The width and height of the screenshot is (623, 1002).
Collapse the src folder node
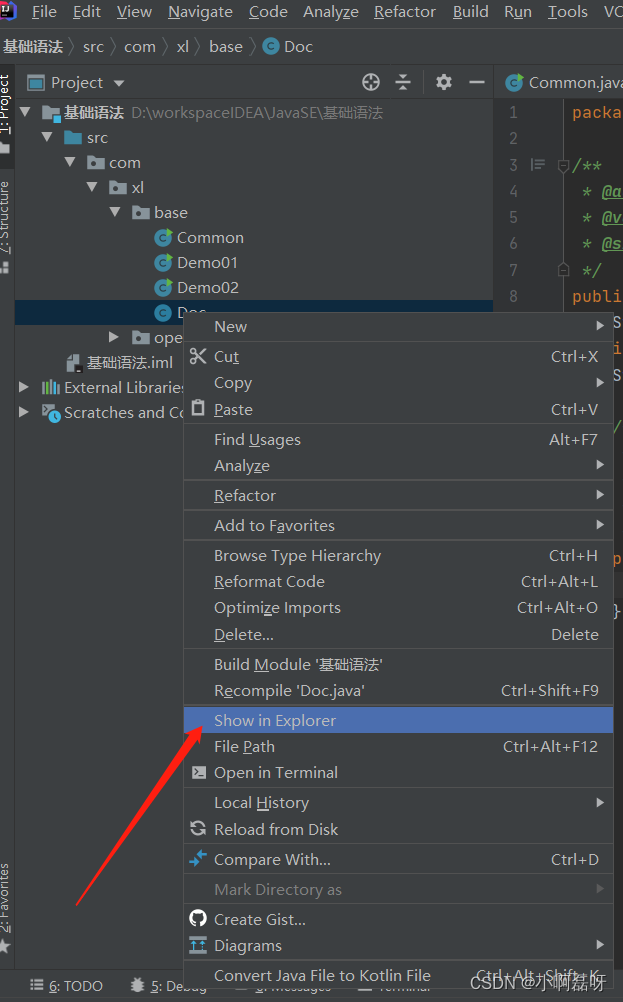47,137
